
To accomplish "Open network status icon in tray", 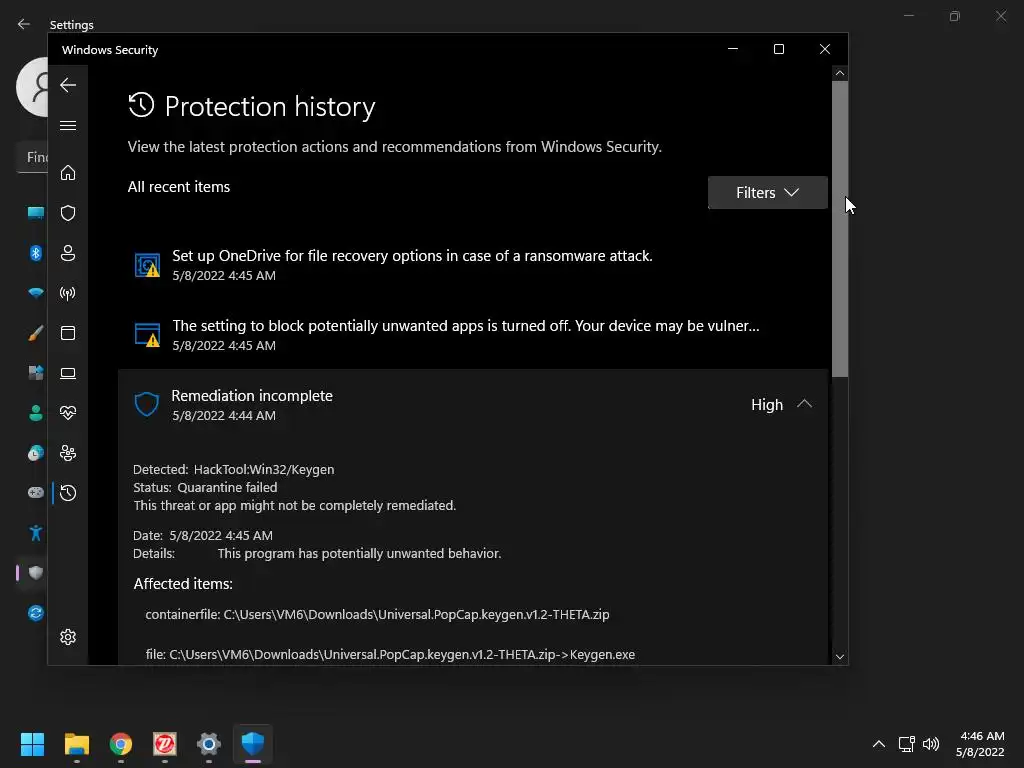I will coord(906,744).
